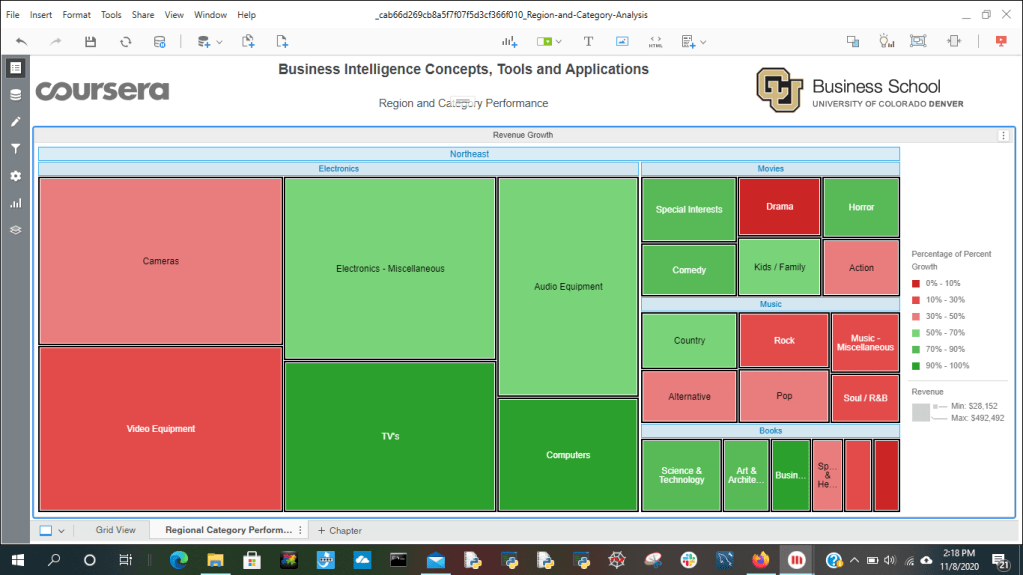The height and width of the screenshot is (575, 1023).
Task: Open the Format gear panel in sidebar
Action: (x=15, y=176)
